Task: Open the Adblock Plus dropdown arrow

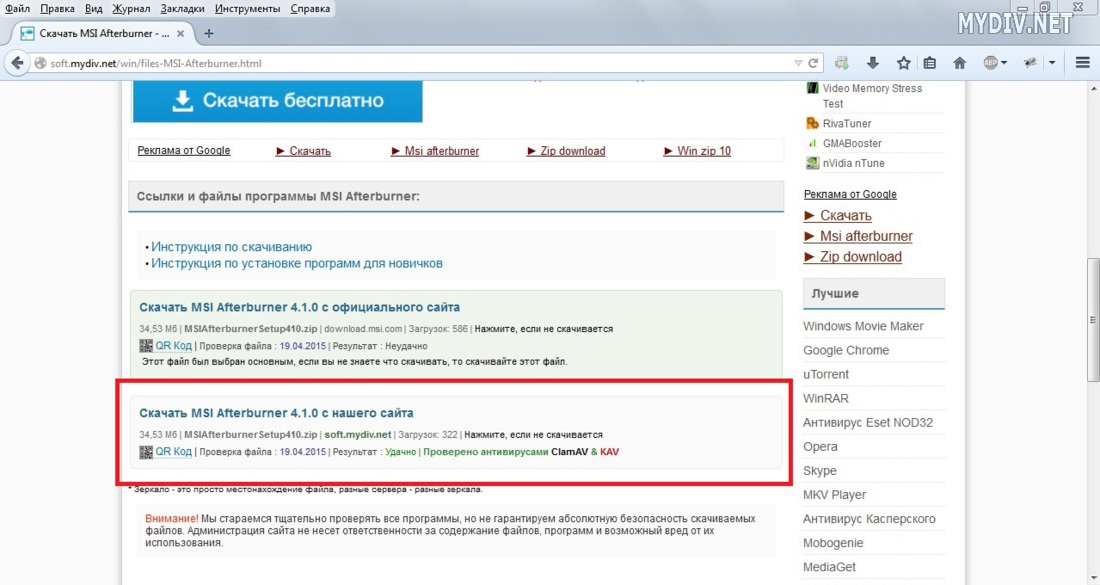Action: coord(1005,63)
